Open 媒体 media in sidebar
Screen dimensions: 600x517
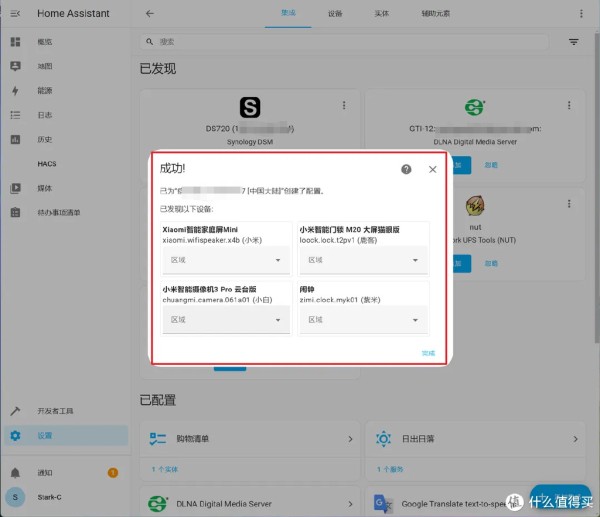pos(45,187)
